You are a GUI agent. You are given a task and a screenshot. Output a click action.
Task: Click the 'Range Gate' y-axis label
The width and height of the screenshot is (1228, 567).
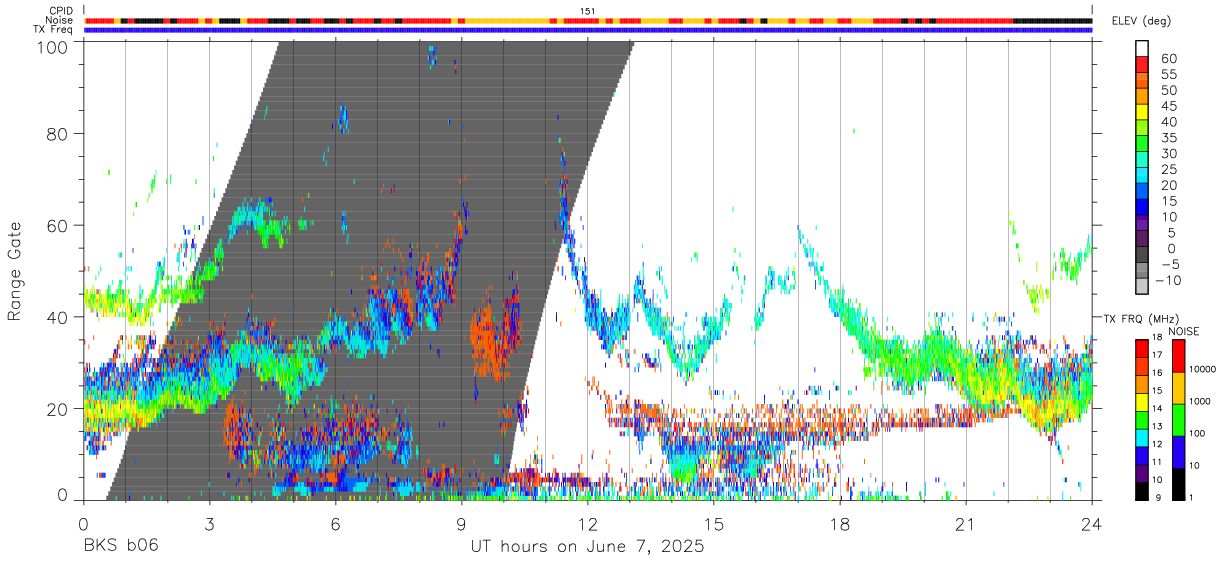pos(15,271)
